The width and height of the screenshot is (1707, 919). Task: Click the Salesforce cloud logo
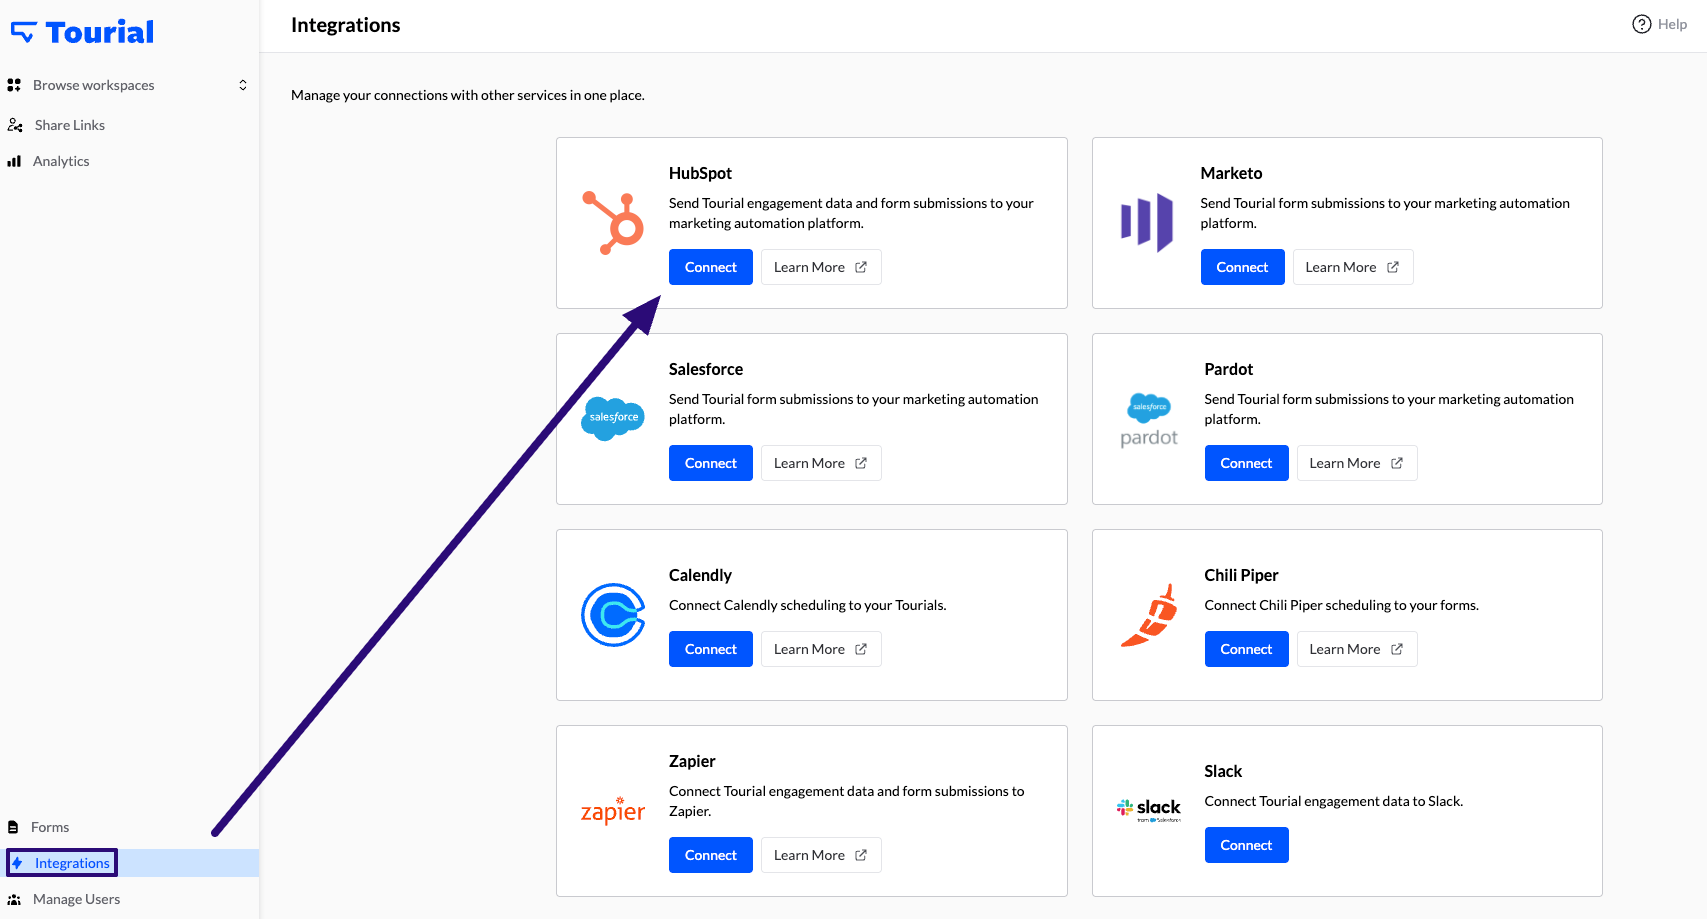click(613, 418)
